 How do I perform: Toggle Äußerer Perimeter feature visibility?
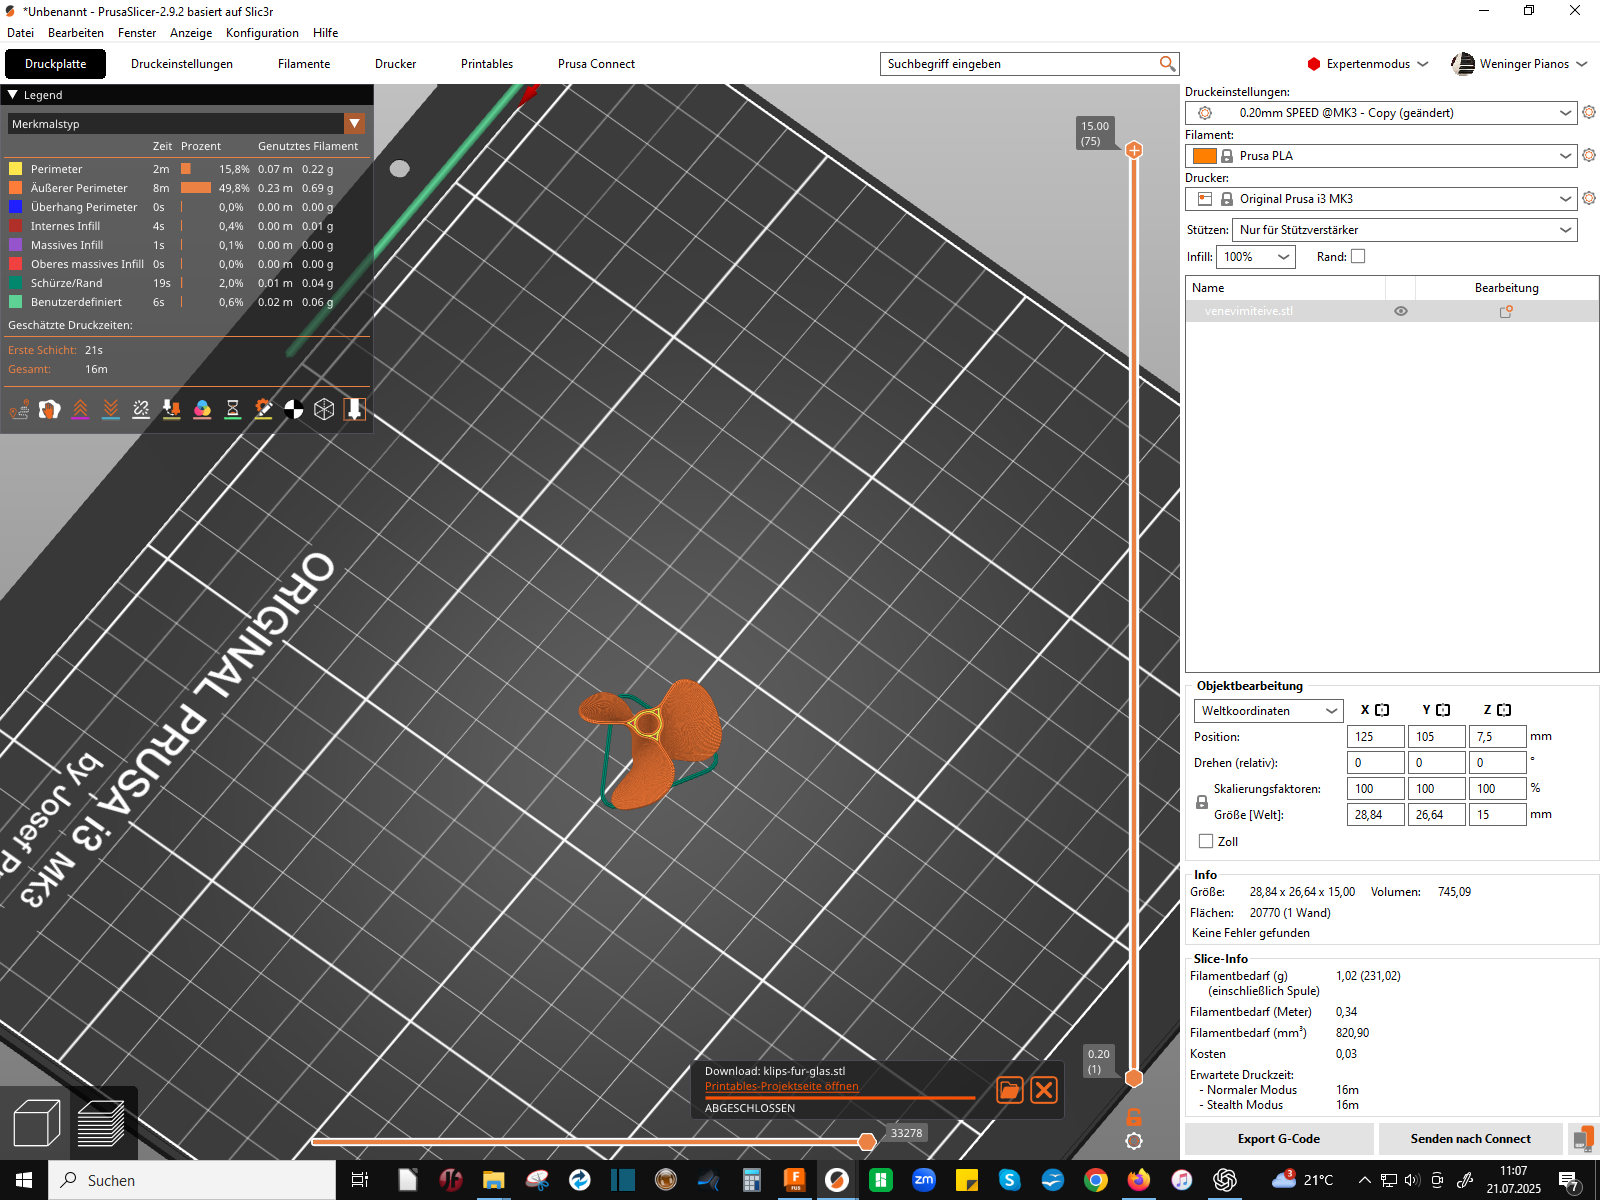pyautogui.click(x=16, y=188)
